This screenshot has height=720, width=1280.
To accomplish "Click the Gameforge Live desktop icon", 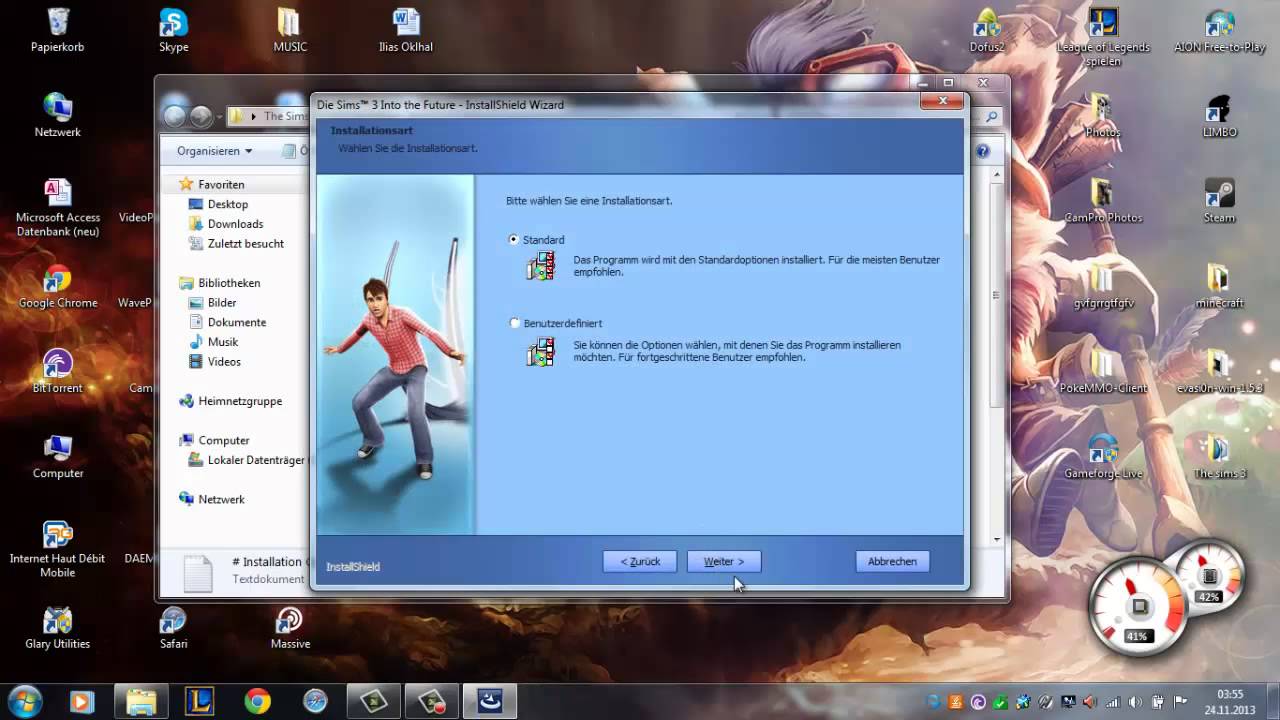I will click(1103, 456).
